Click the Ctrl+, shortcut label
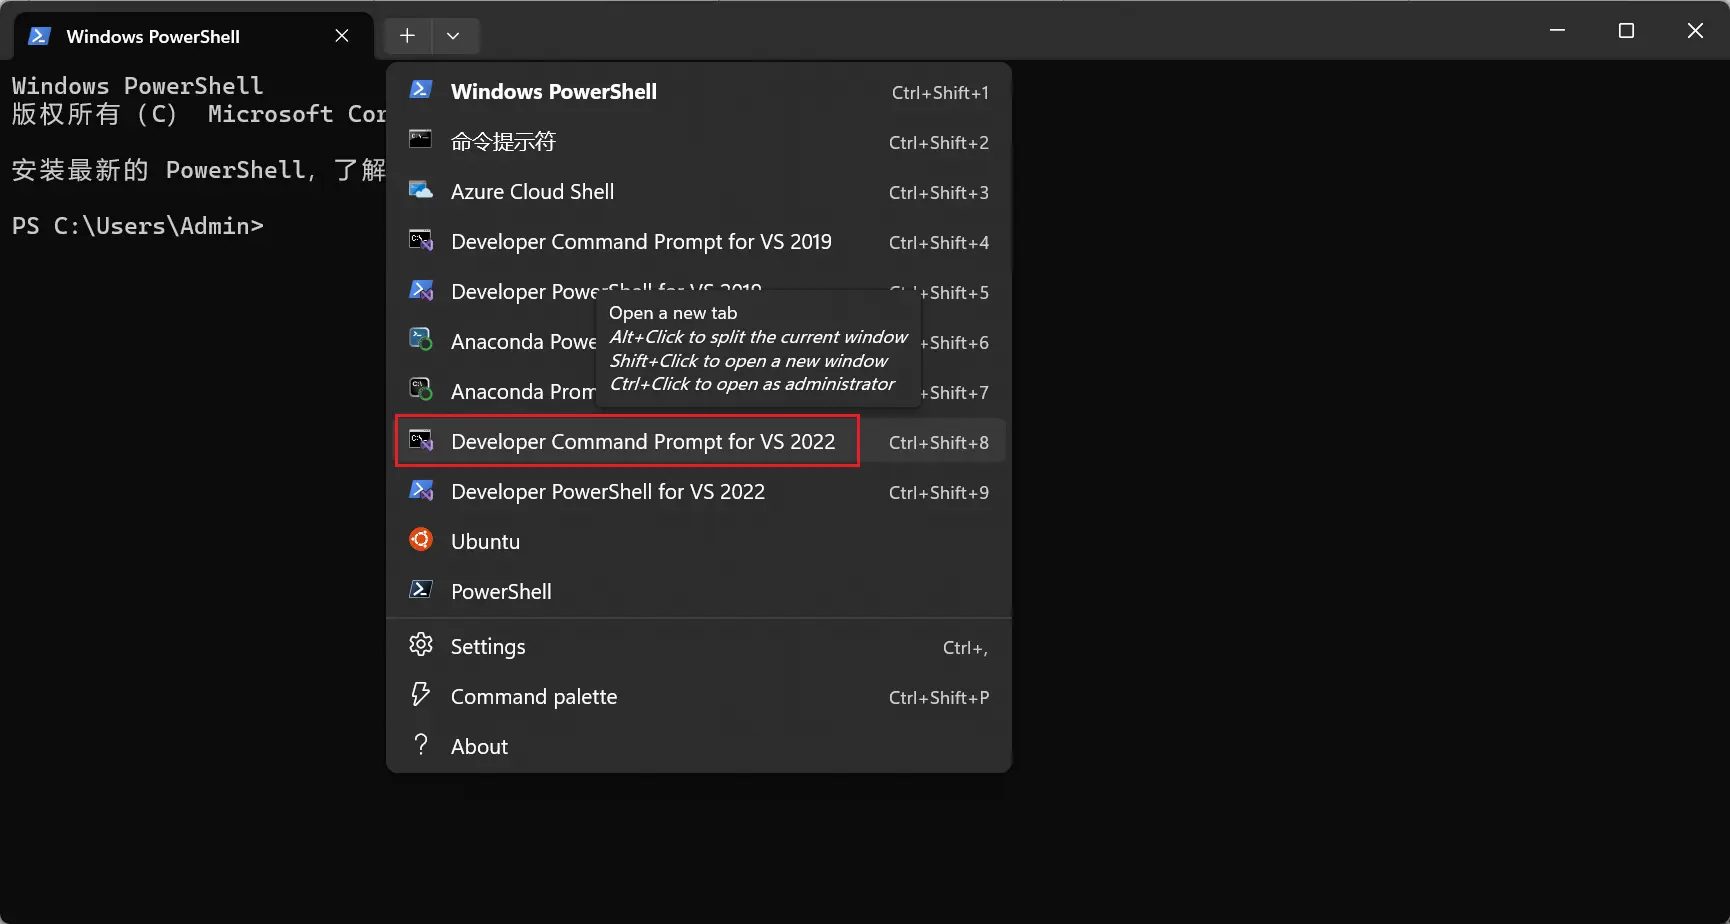 point(965,648)
